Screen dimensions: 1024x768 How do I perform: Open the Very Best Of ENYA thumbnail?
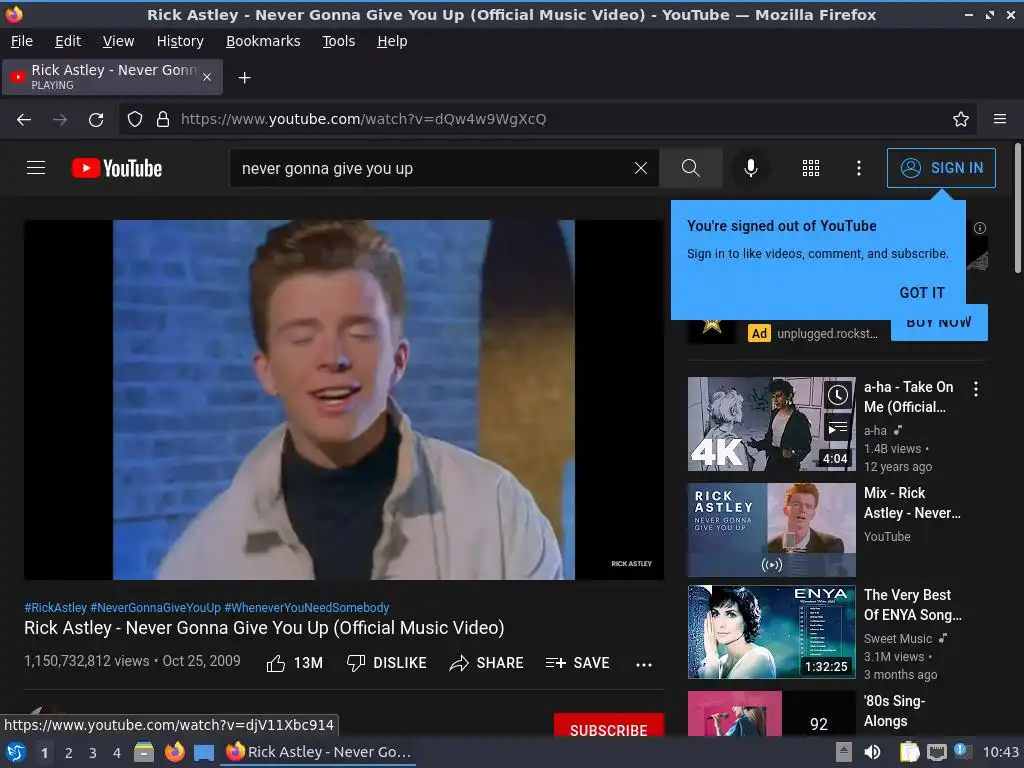pyautogui.click(x=771, y=632)
